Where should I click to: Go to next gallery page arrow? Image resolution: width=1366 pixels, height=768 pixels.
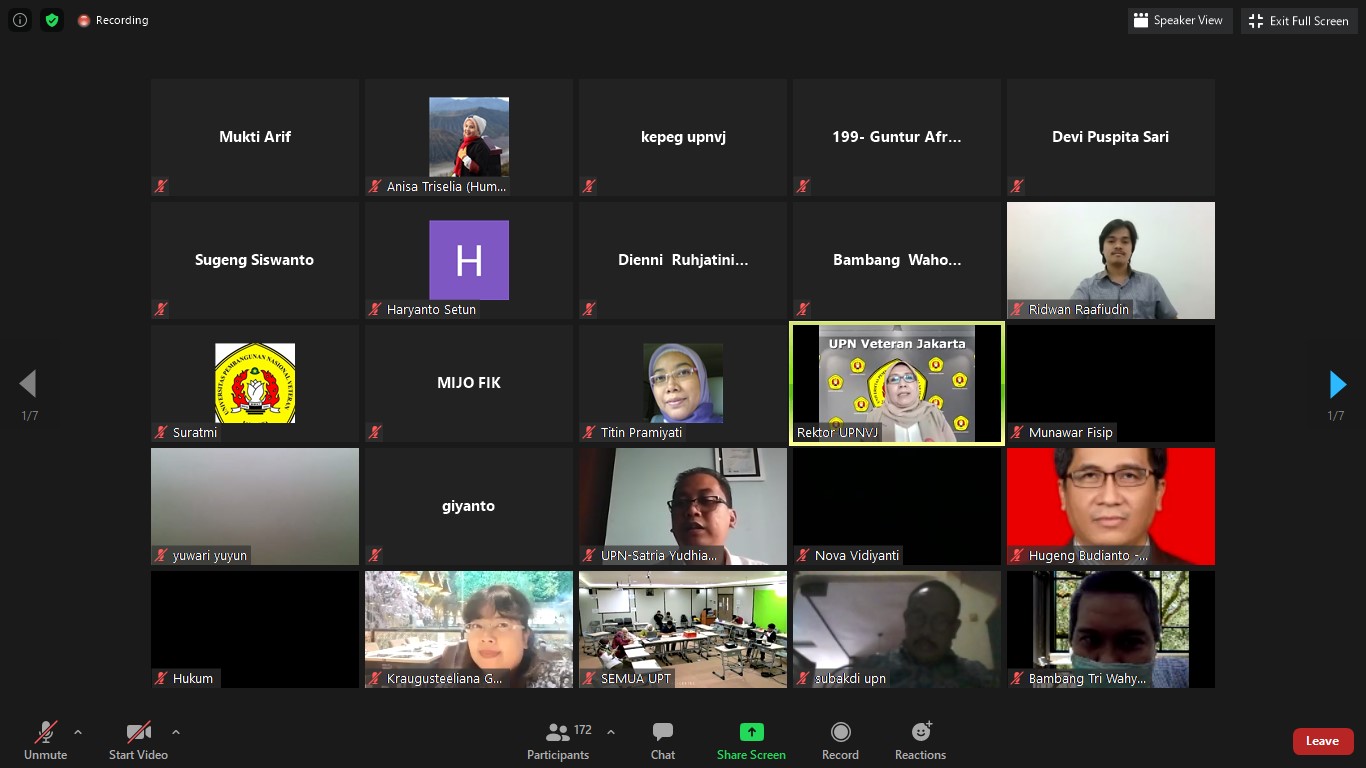(x=1337, y=384)
